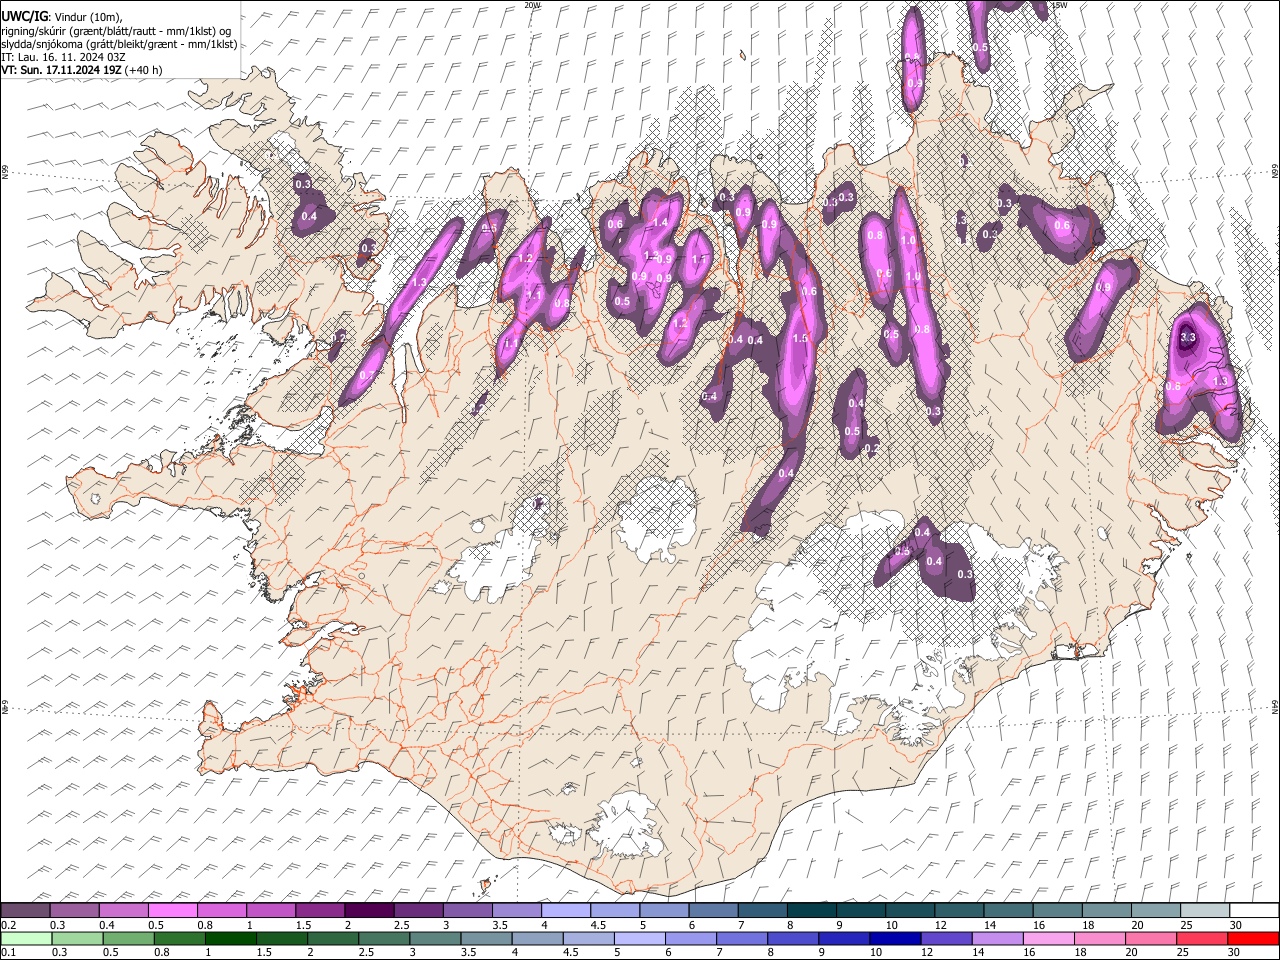The image size is (1280, 960).
Task: Click the 0.7 precipitation value in the west
Action: click(x=366, y=376)
